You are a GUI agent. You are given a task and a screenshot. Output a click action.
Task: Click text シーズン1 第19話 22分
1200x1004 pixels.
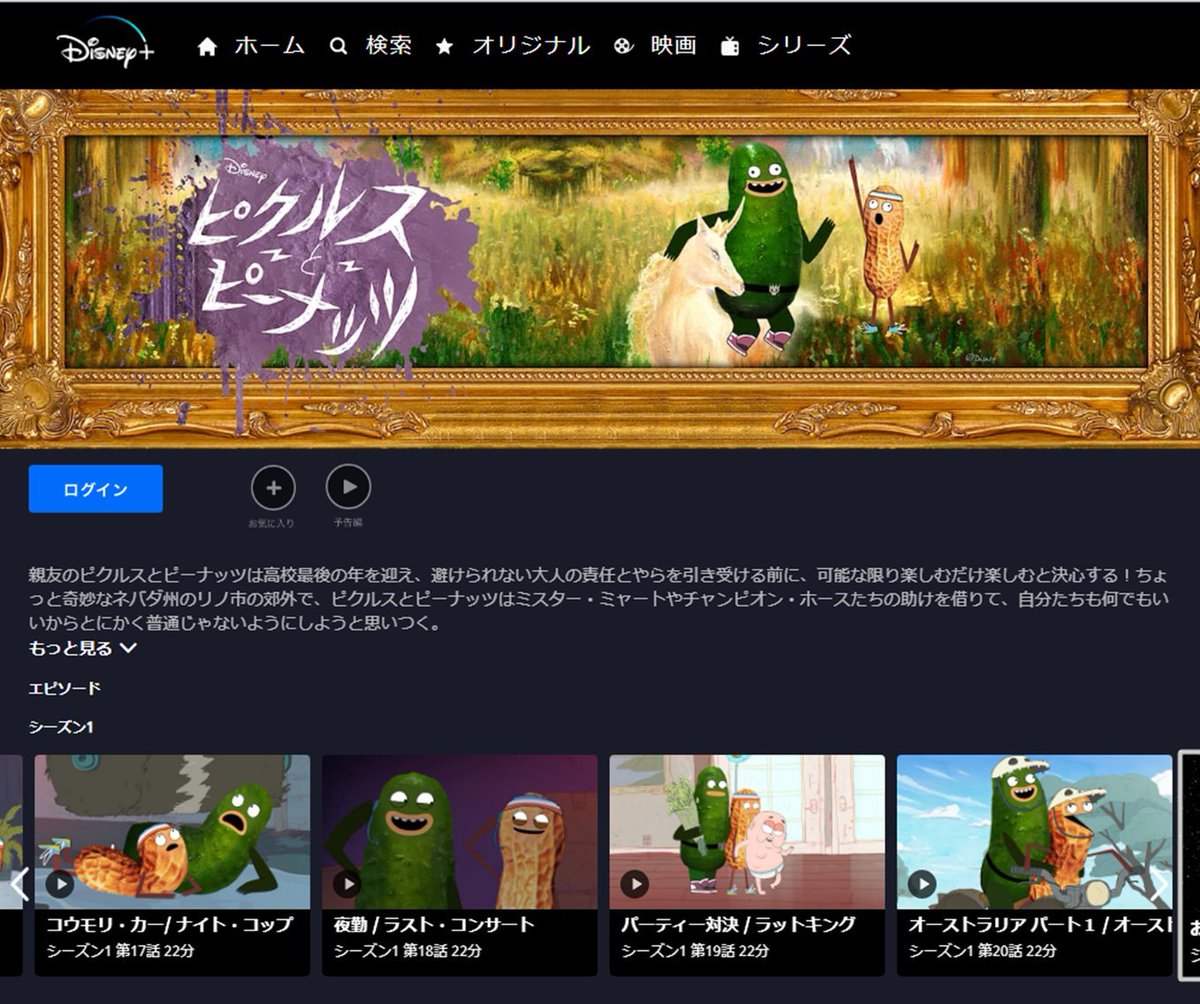pos(695,951)
